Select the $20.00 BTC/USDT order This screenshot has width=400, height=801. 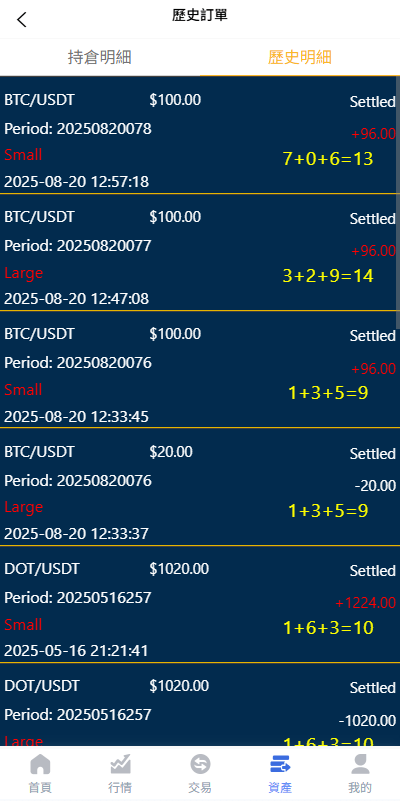click(200, 487)
